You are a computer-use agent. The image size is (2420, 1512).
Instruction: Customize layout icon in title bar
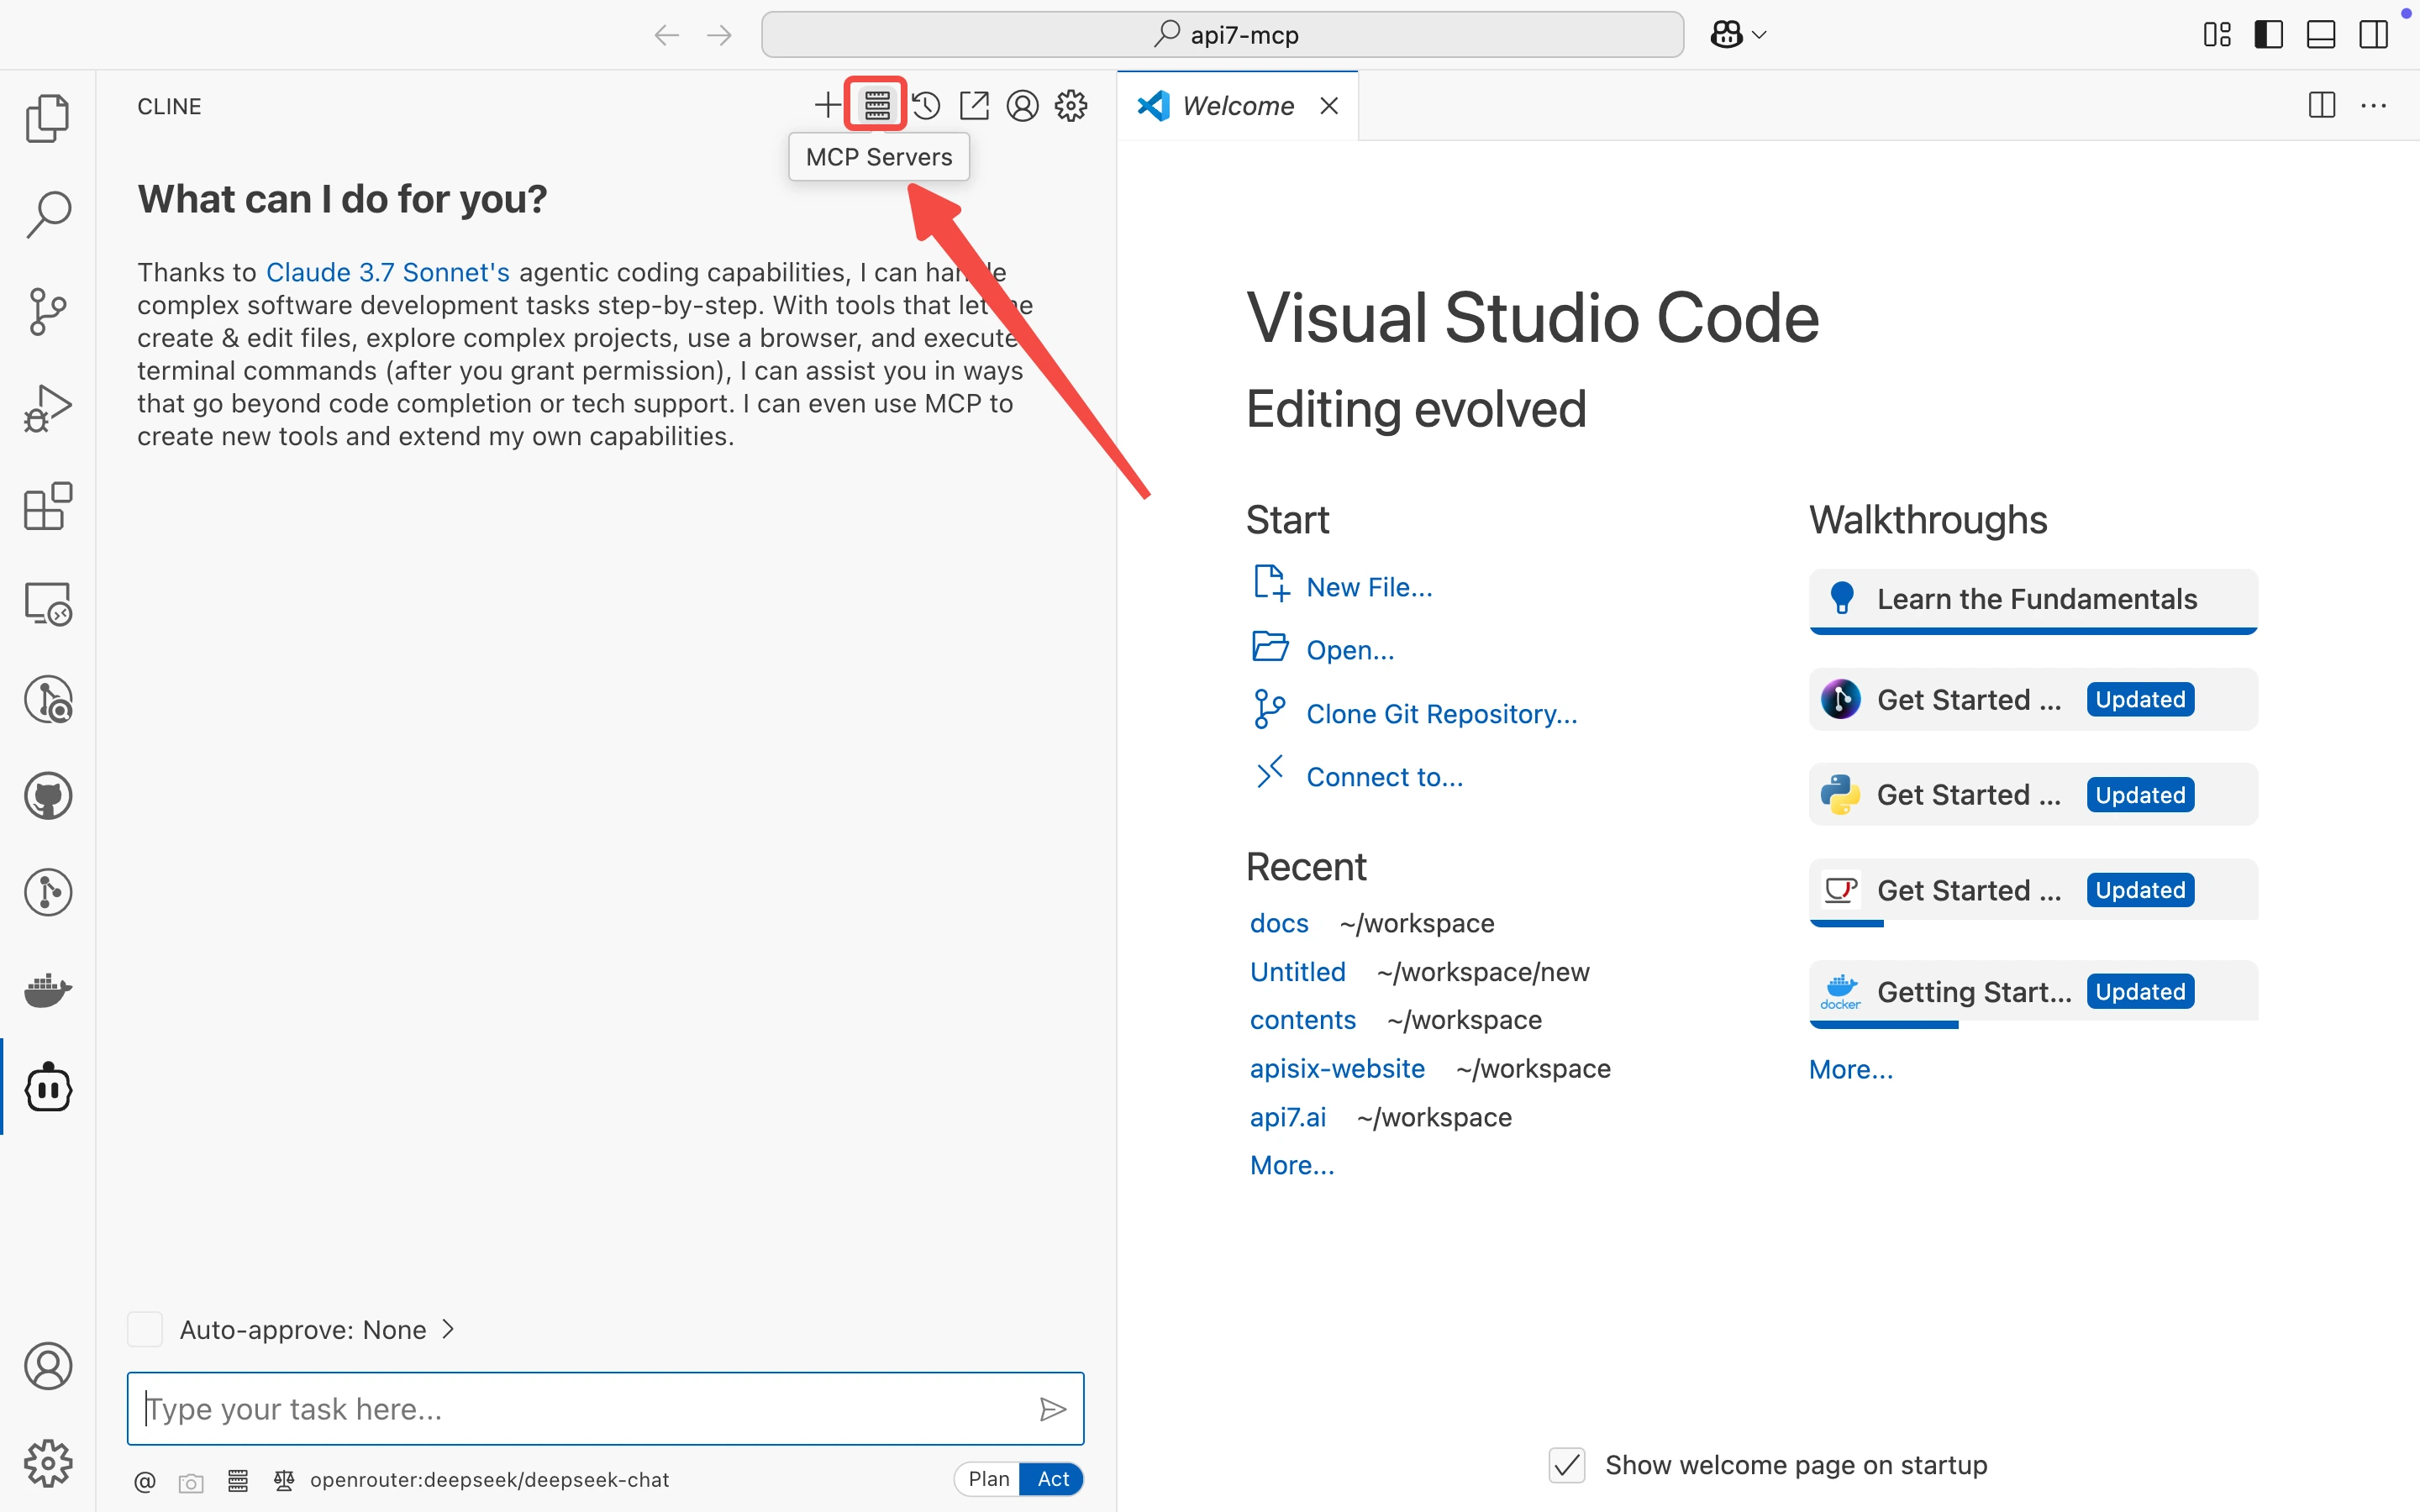pos(2217,35)
